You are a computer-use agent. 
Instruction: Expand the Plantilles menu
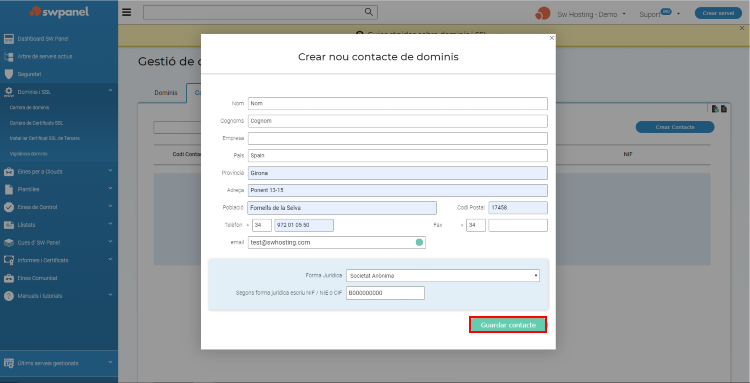point(110,188)
